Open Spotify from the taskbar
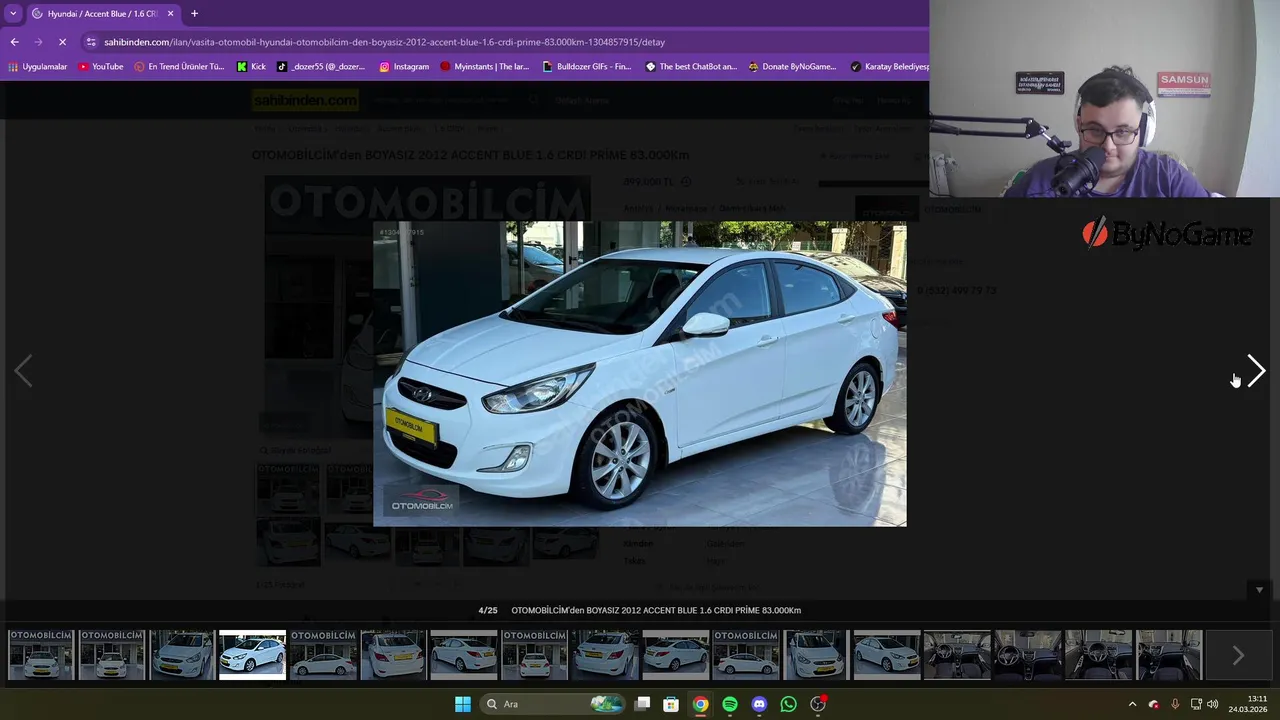Screen dimensions: 1280x720 pyautogui.click(x=730, y=704)
